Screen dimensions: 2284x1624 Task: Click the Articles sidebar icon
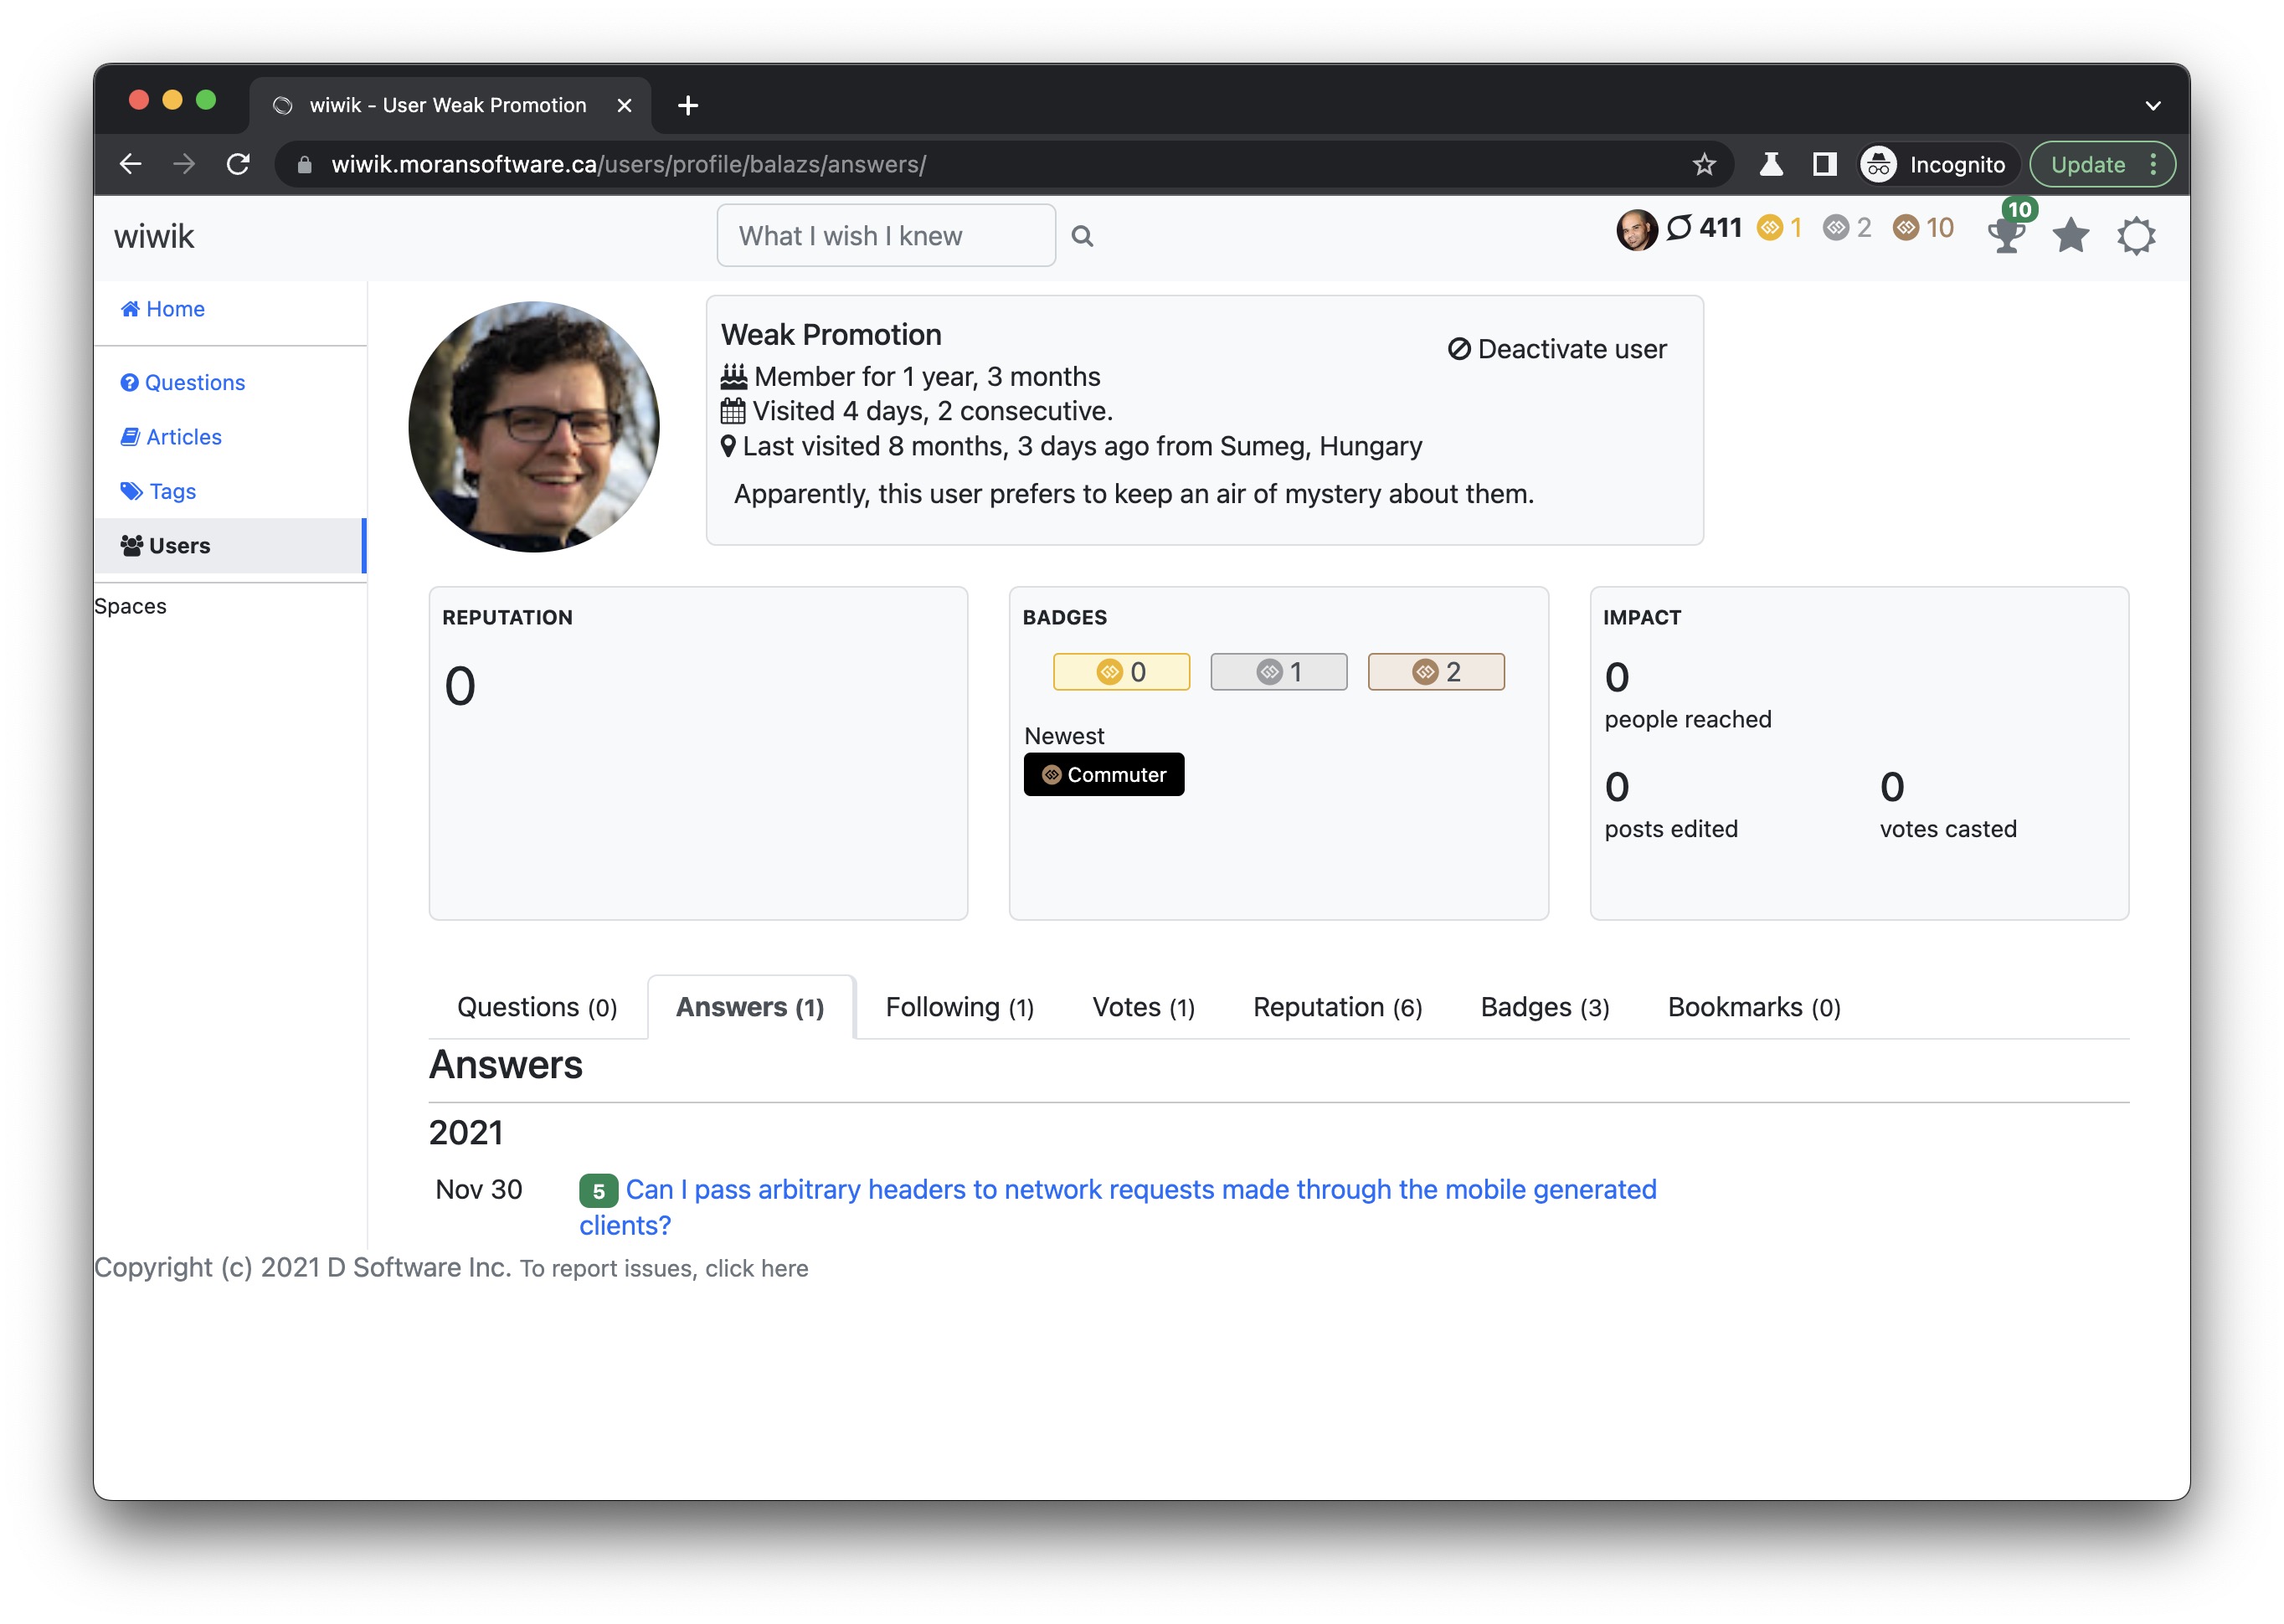[131, 436]
